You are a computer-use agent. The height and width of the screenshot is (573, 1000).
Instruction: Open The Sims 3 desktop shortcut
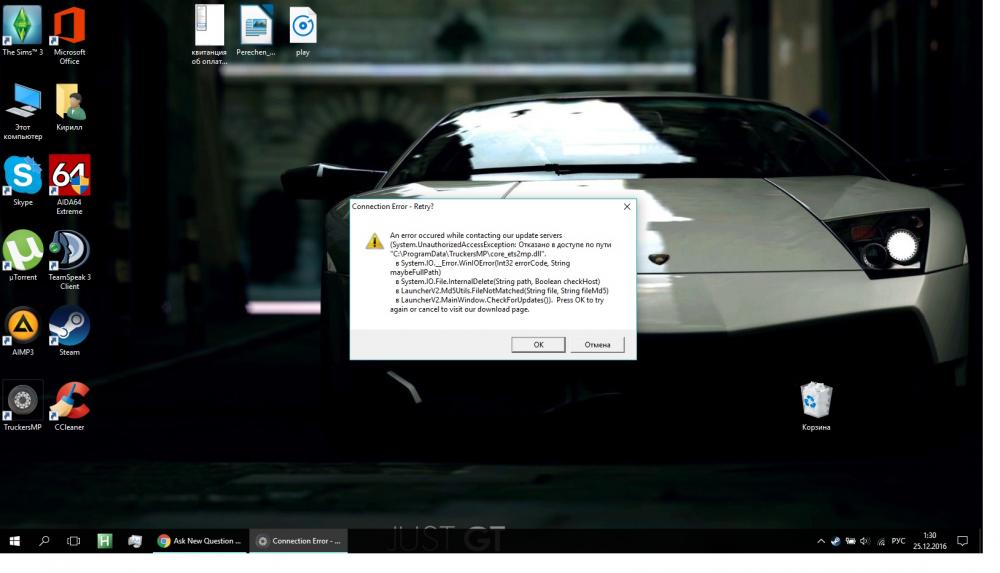click(23, 26)
